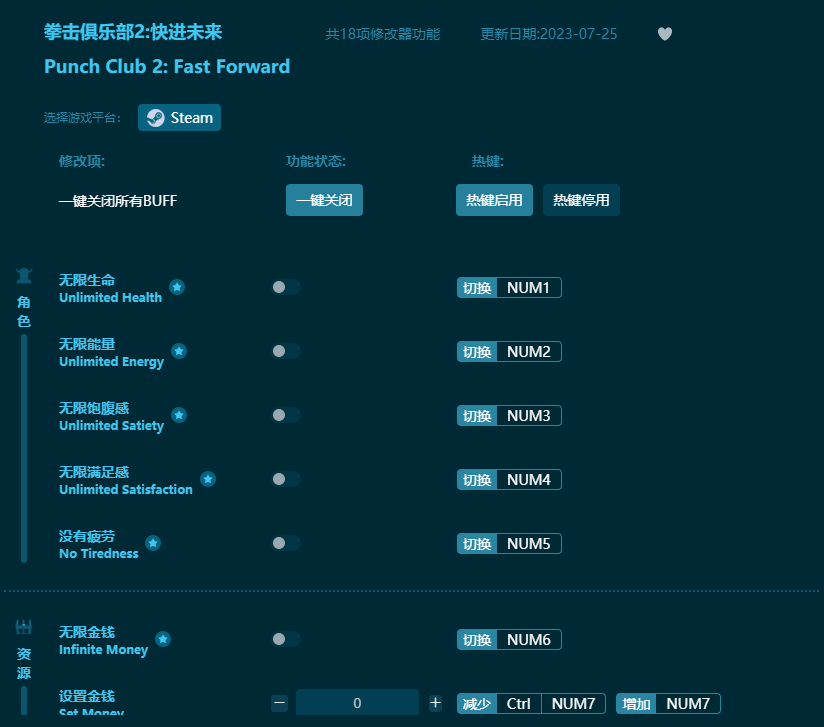Click the 热键停用 disable hotkeys button
The height and width of the screenshot is (727, 824).
(x=581, y=200)
